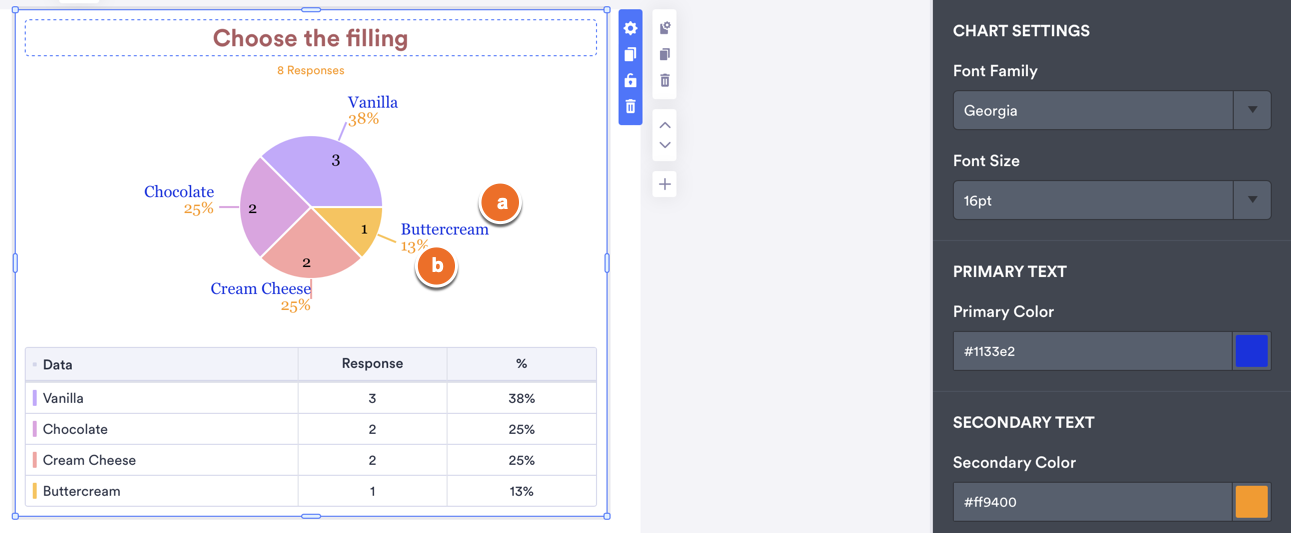1291x533 pixels.
Task: Delete page using white toolbar trash icon
Action: tap(665, 80)
